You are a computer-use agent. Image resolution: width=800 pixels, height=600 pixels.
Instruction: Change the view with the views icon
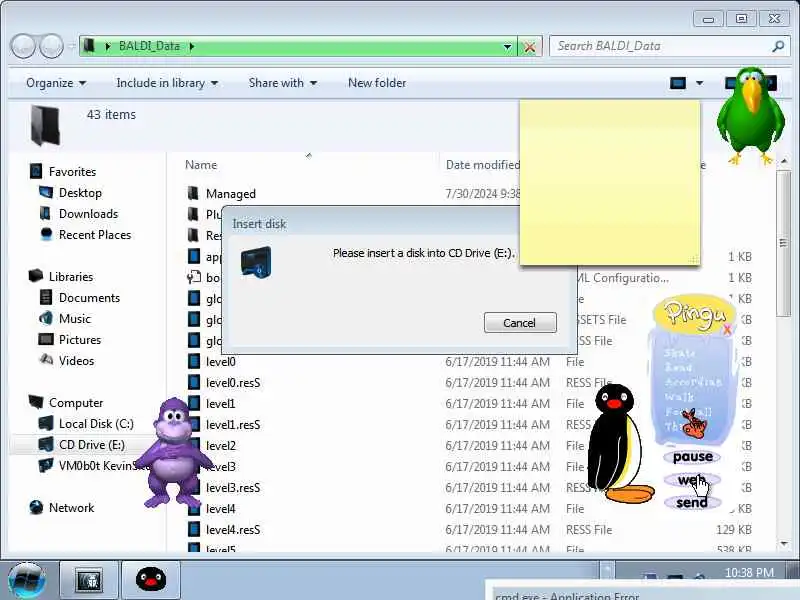point(678,83)
